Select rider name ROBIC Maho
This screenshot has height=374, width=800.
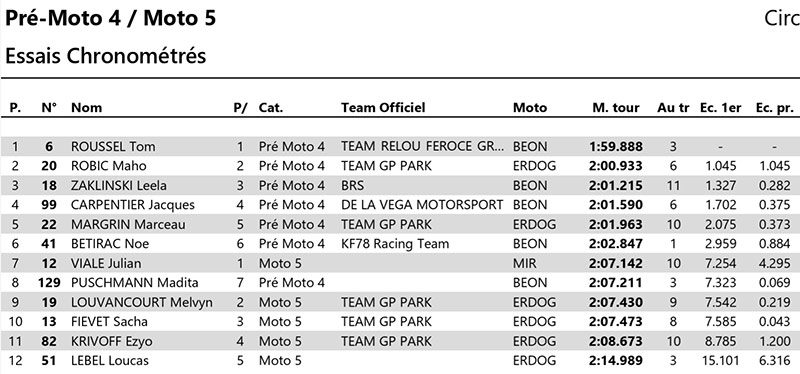click(x=109, y=166)
